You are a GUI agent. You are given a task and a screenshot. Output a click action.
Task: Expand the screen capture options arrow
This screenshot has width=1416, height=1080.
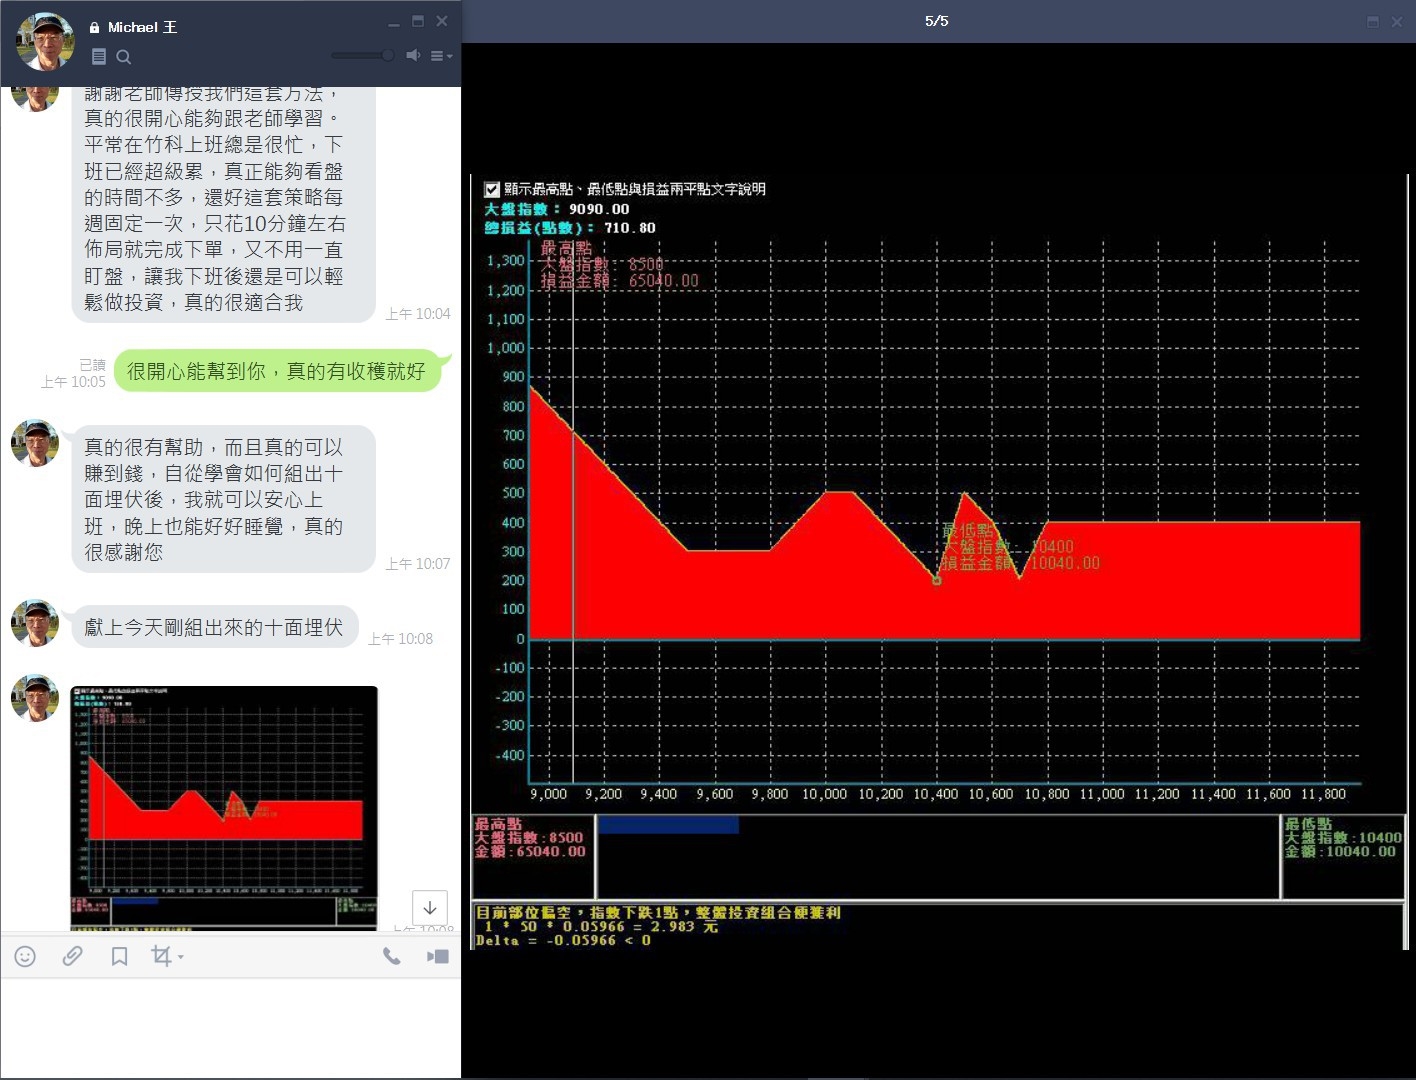coord(181,957)
